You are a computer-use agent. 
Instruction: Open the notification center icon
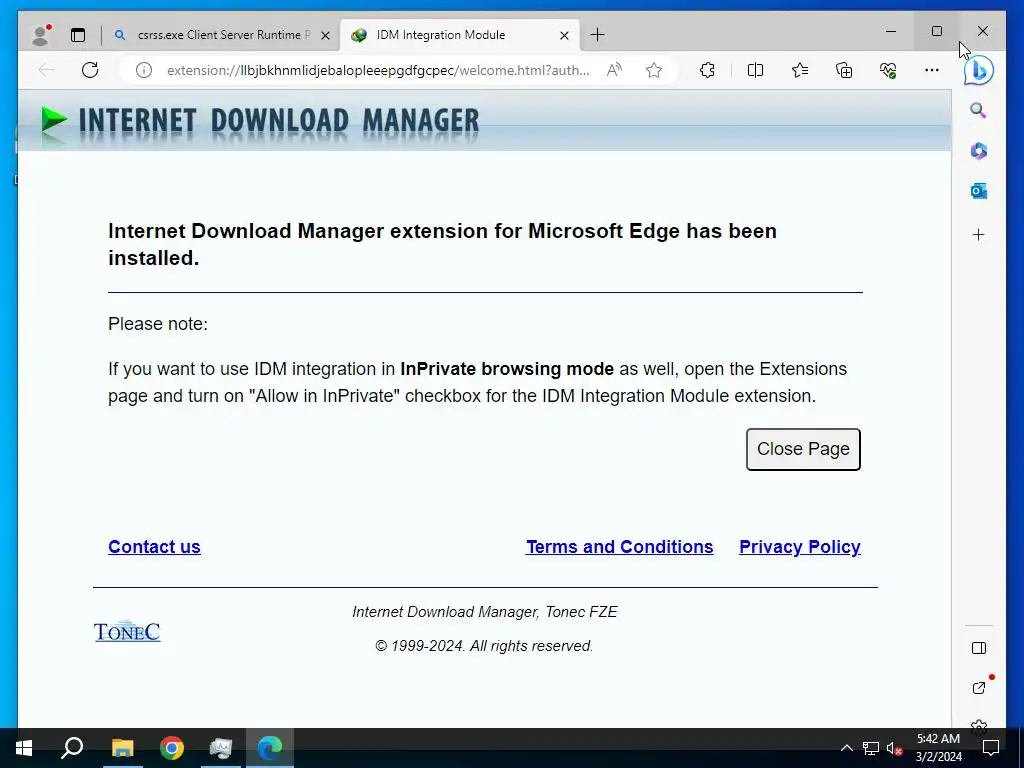point(991,748)
